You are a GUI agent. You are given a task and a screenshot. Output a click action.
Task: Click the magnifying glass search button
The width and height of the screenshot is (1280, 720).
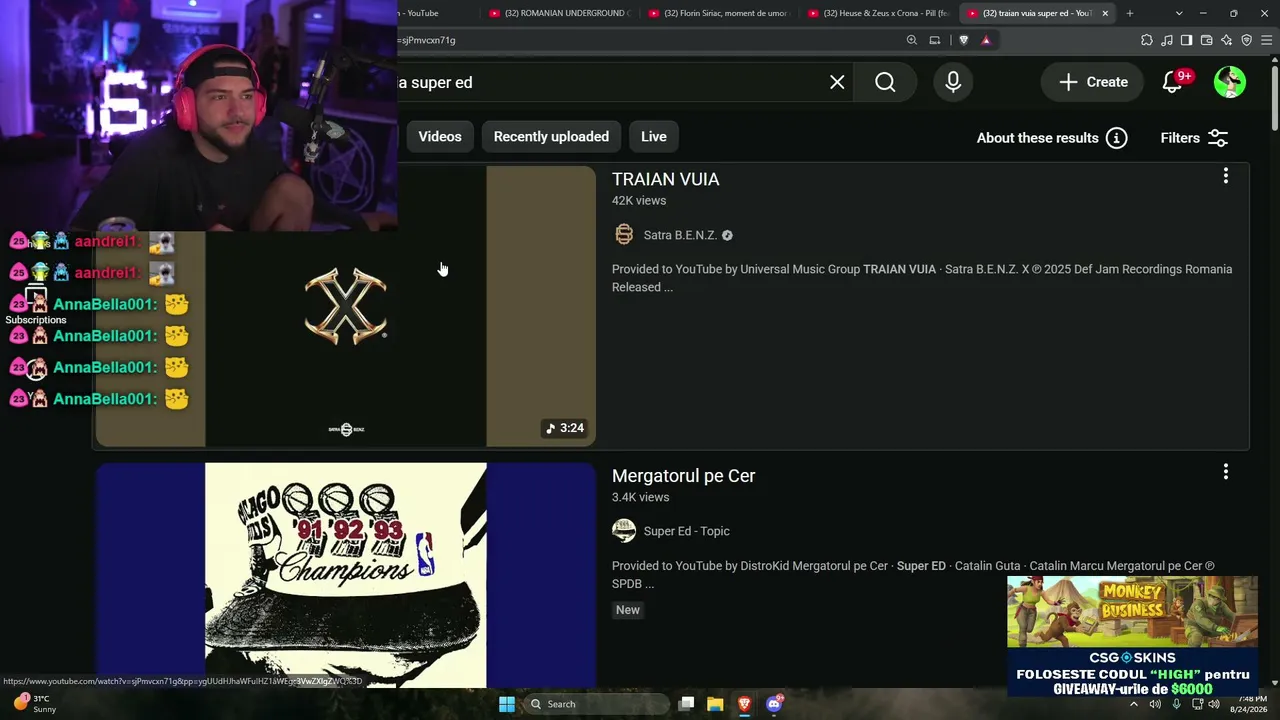tap(885, 82)
